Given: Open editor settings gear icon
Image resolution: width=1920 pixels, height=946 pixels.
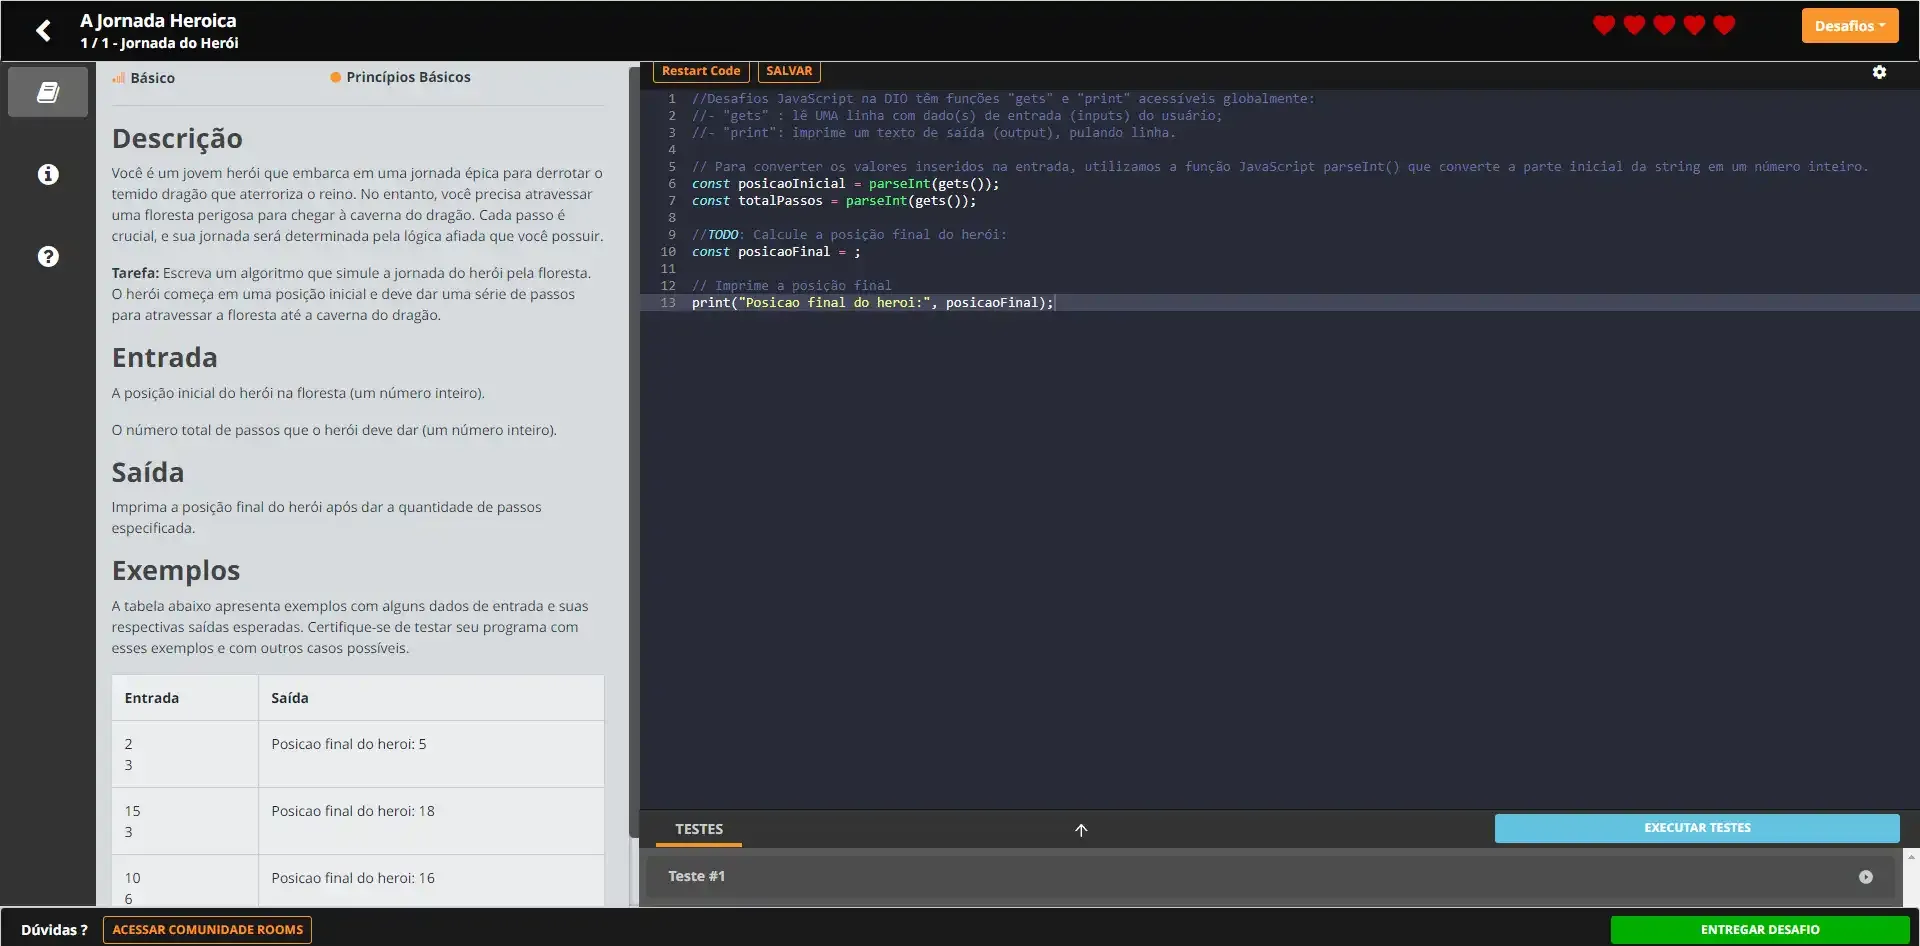Looking at the screenshot, I should [x=1879, y=72].
